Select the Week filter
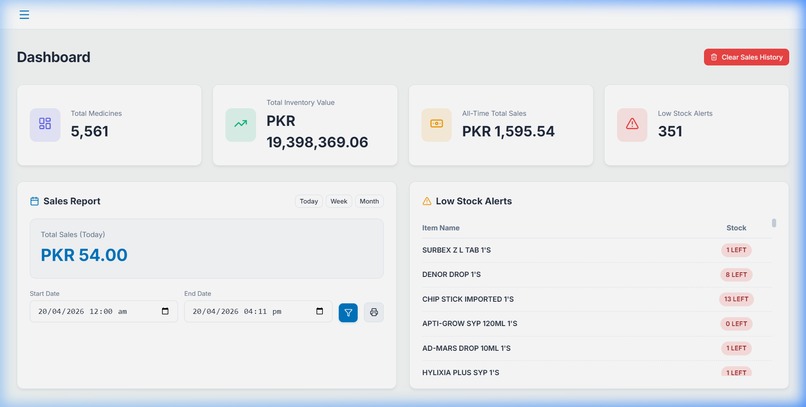 (x=339, y=201)
